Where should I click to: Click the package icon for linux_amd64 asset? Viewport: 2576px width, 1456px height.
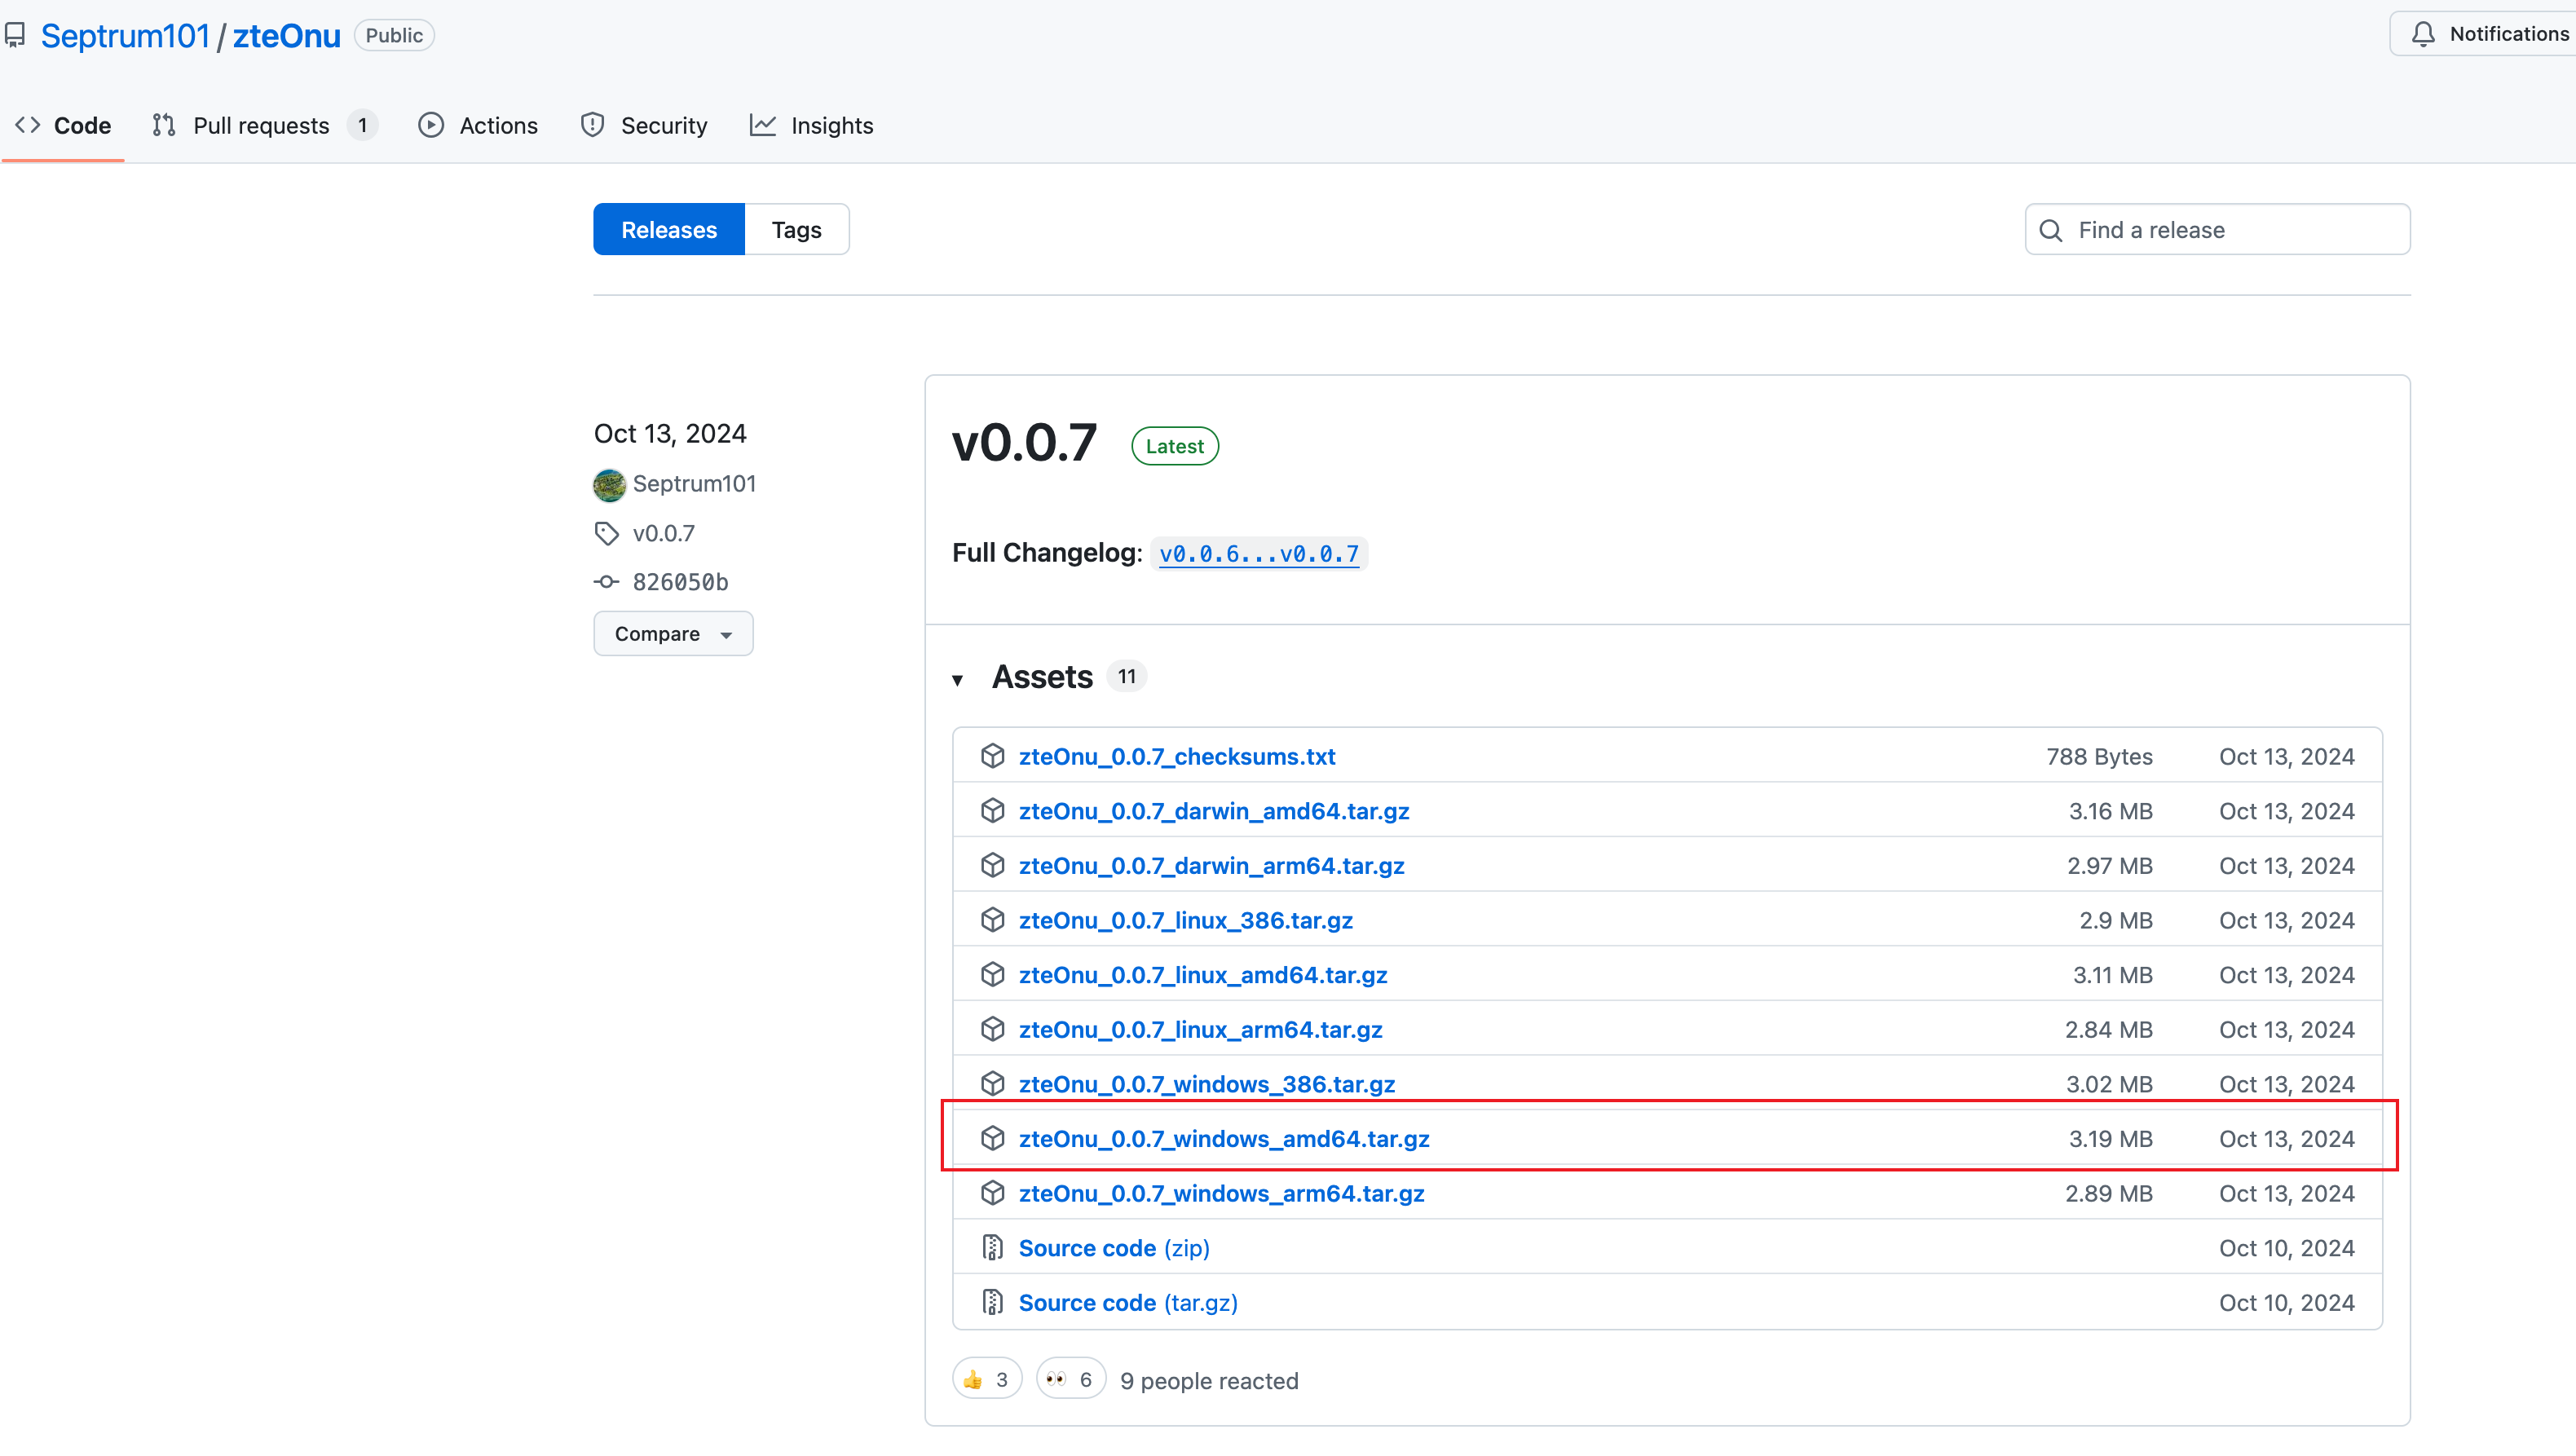click(x=993, y=975)
